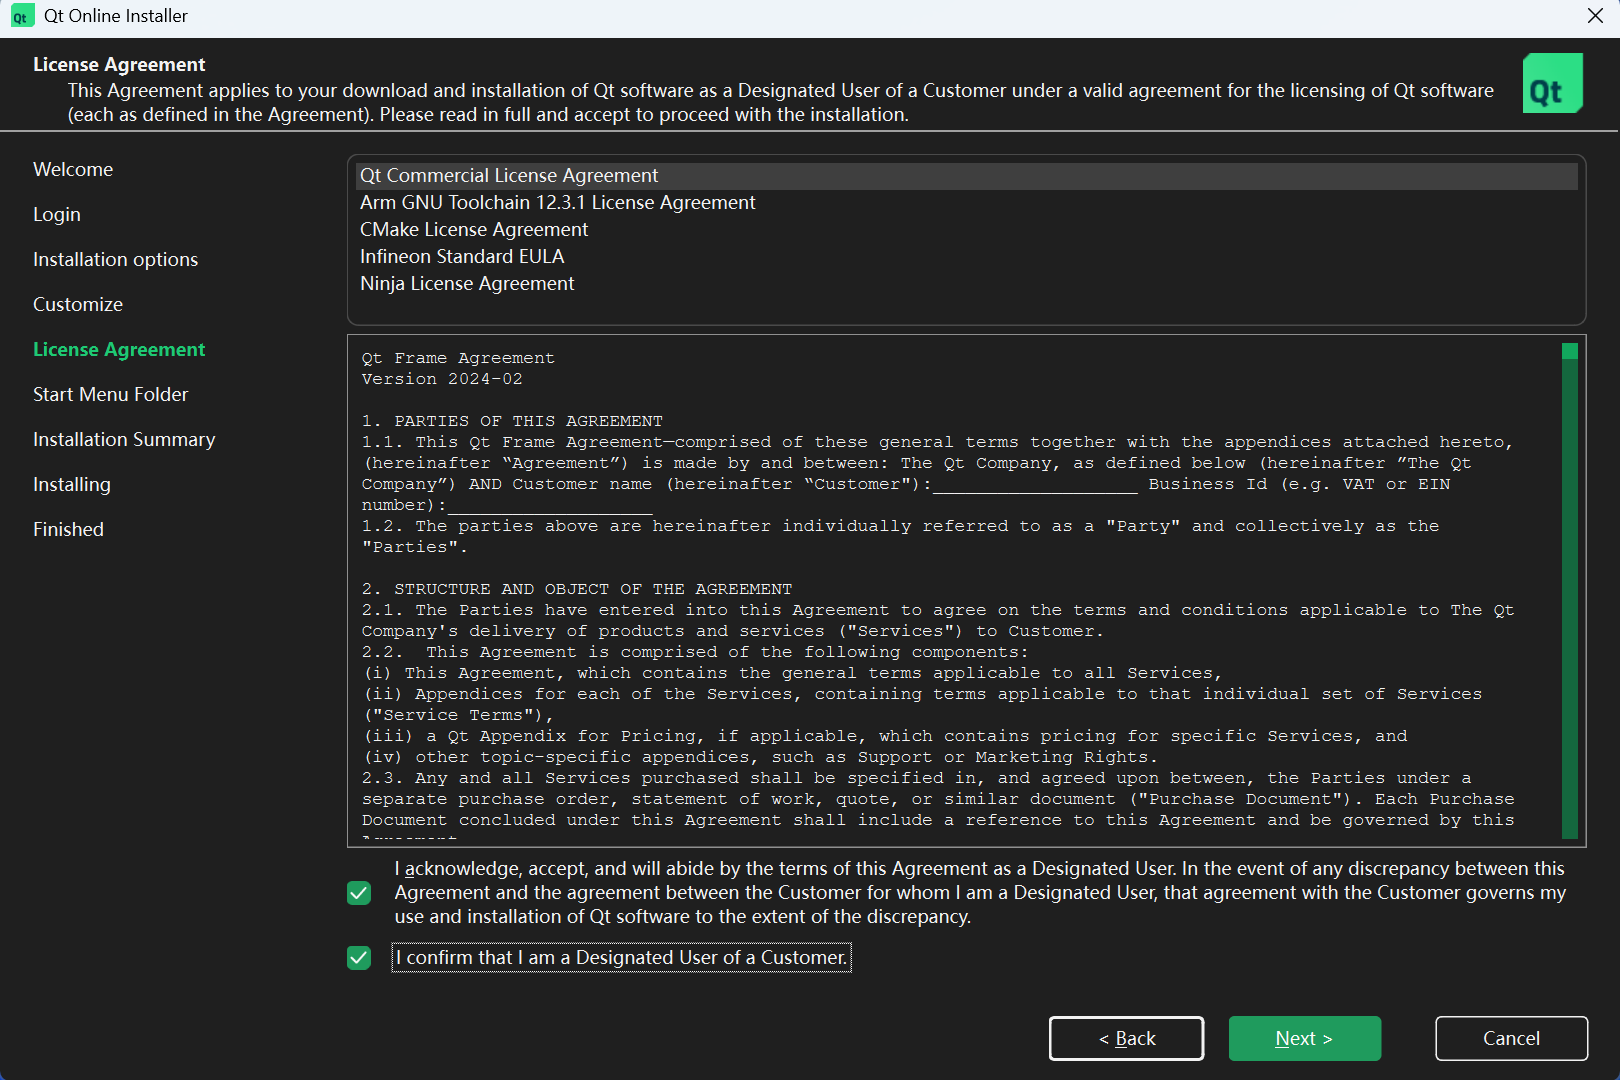Click the Start Menu Folder step
This screenshot has height=1080, width=1620.
(111, 395)
